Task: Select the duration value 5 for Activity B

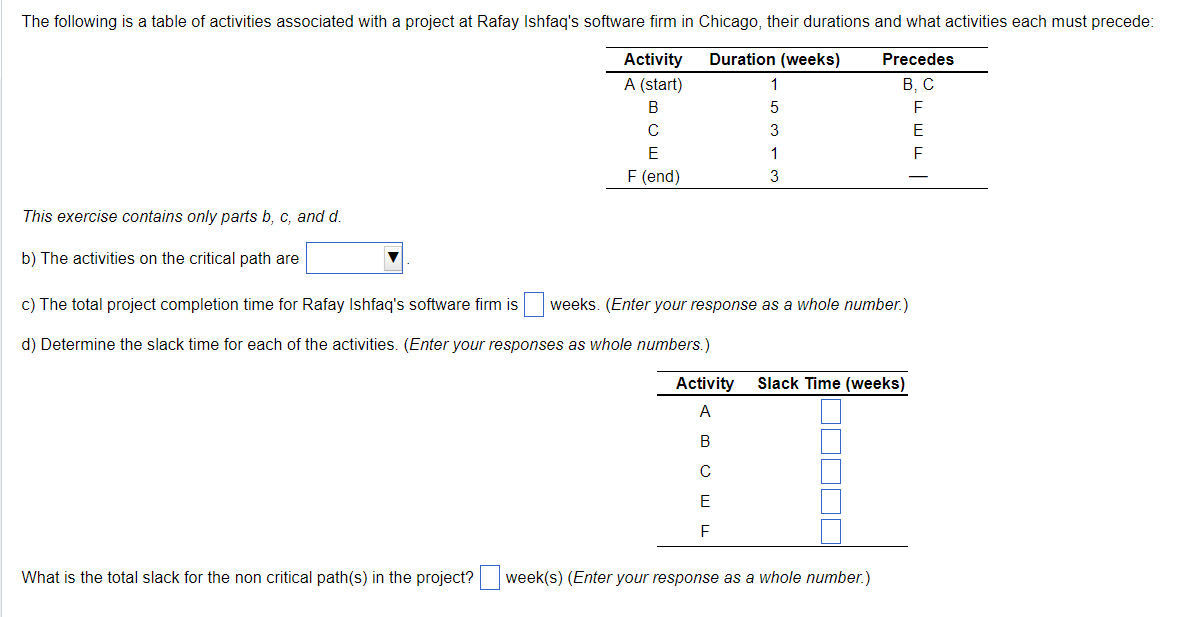Action: tap(773, 107)
